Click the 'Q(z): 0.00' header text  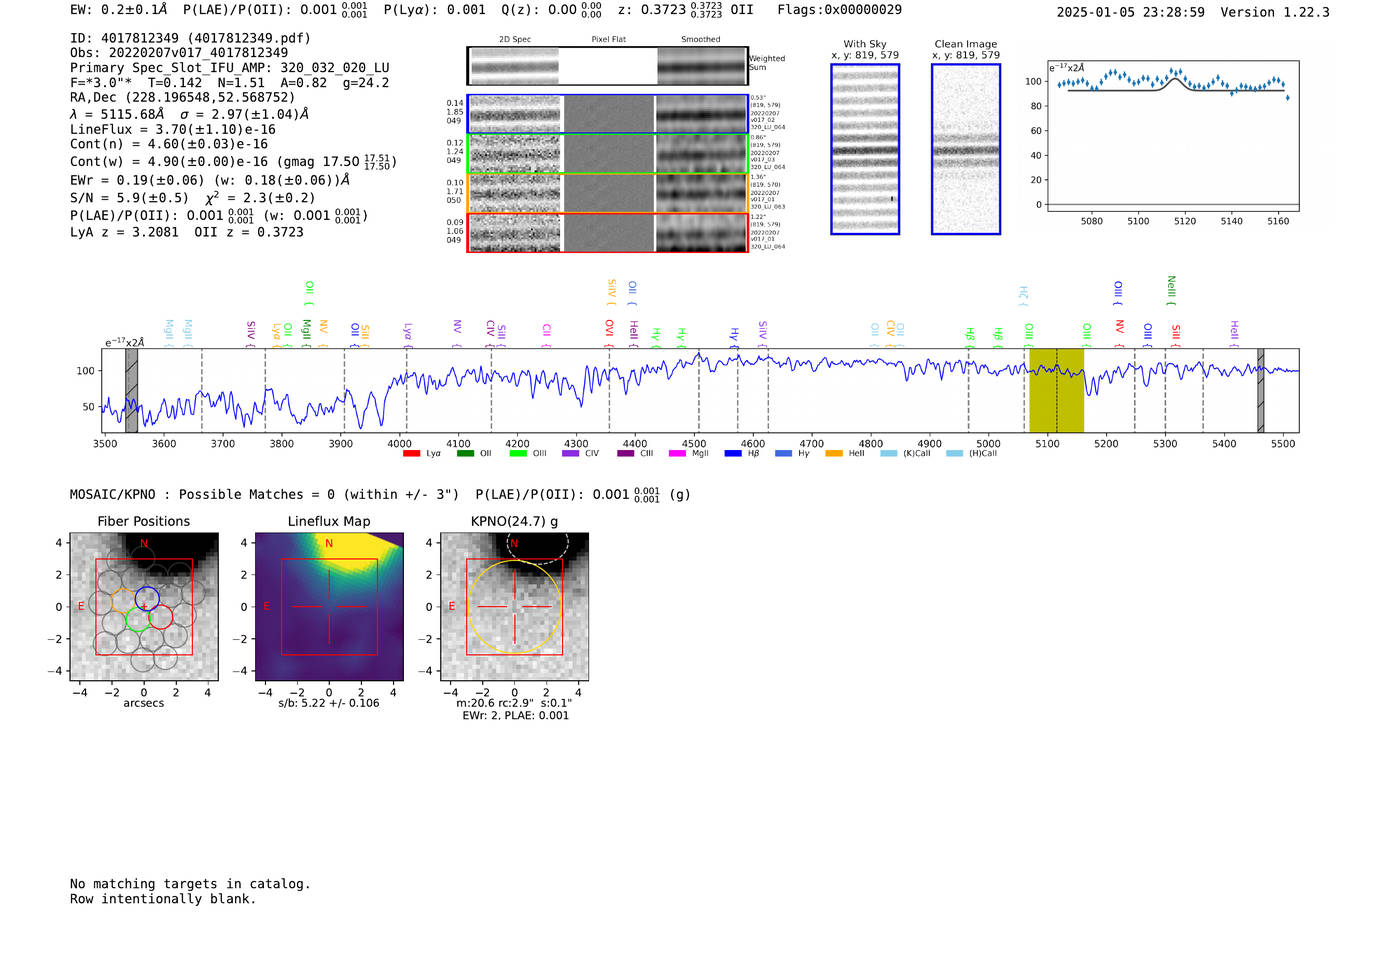[538, 10]
